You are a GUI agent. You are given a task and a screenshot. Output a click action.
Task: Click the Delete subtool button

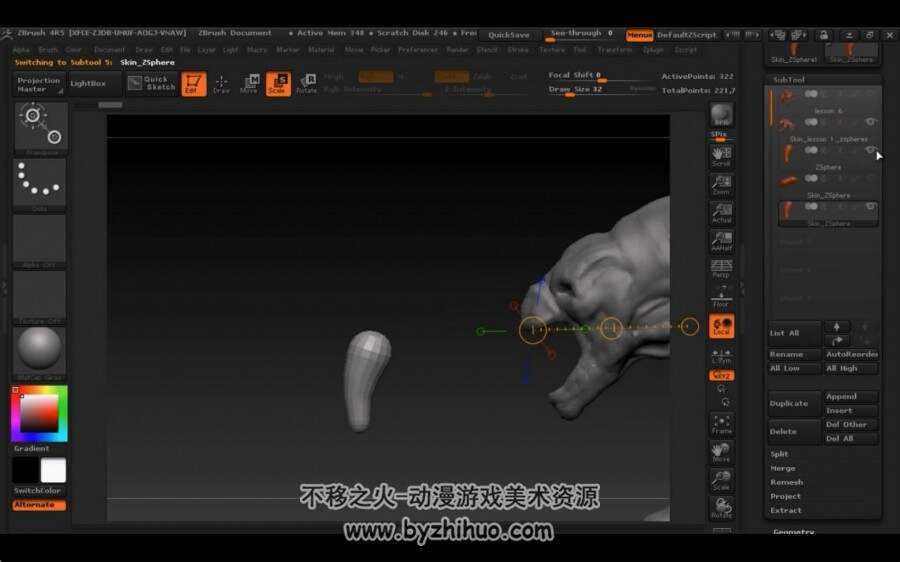[794, 432]
